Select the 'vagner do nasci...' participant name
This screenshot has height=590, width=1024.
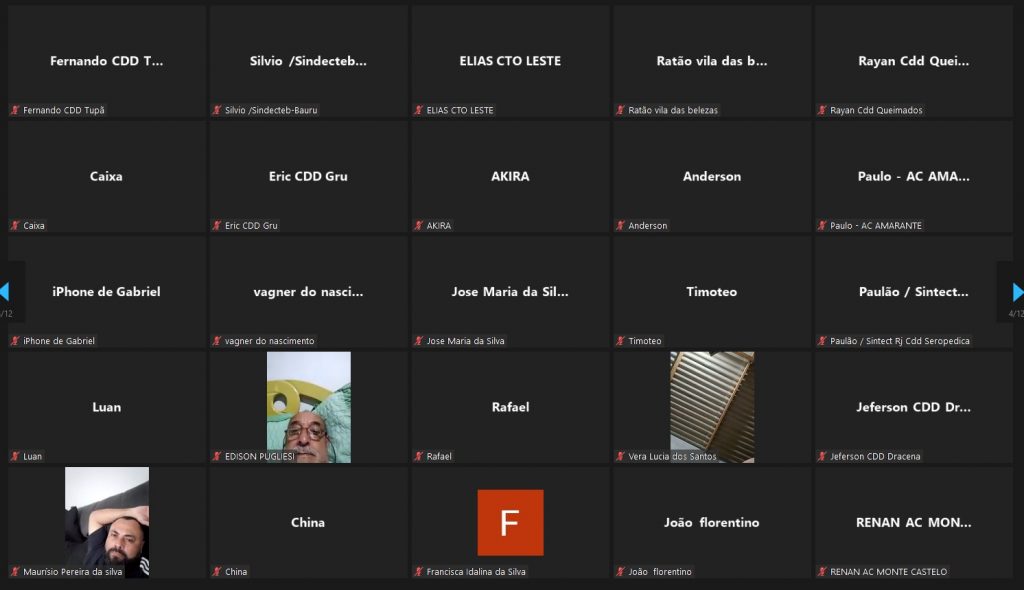click(308, 291)
